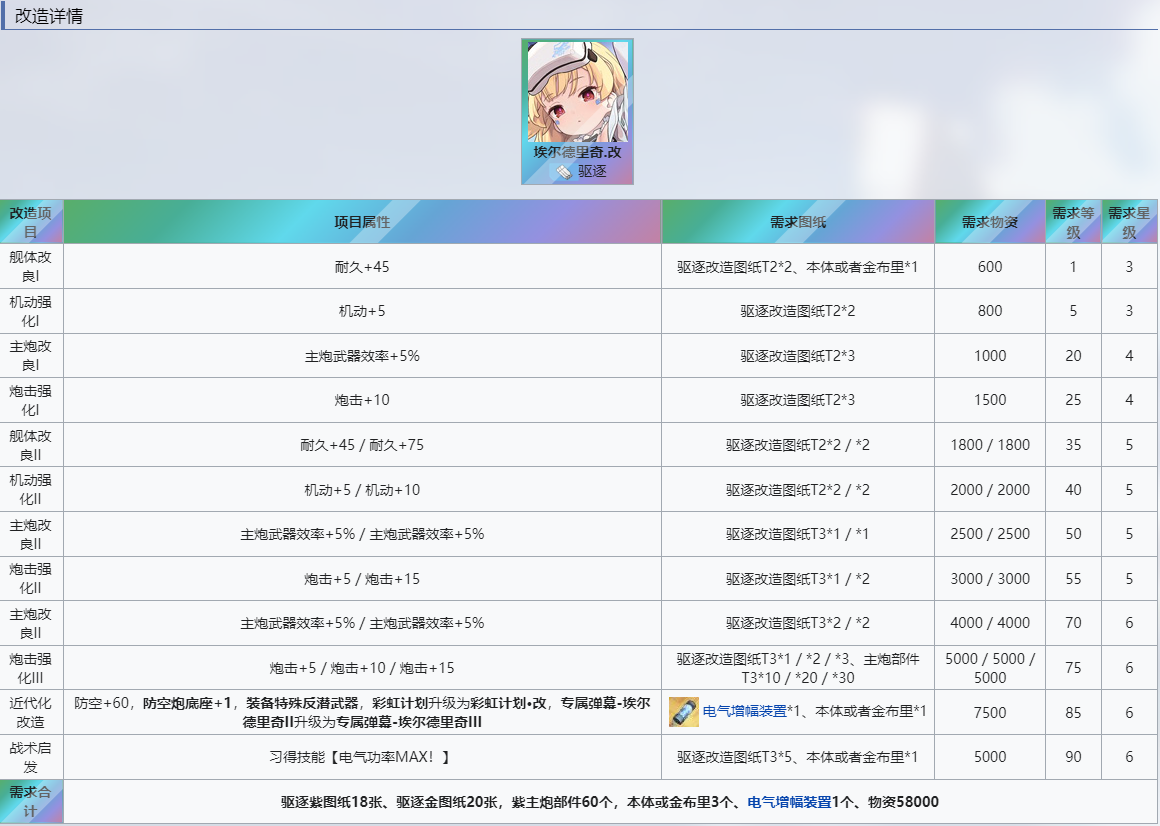Click the 3000 / 3000 cost cell
Image resolution: width=1160 pixels, height=826 pixels.
point(990,578)
